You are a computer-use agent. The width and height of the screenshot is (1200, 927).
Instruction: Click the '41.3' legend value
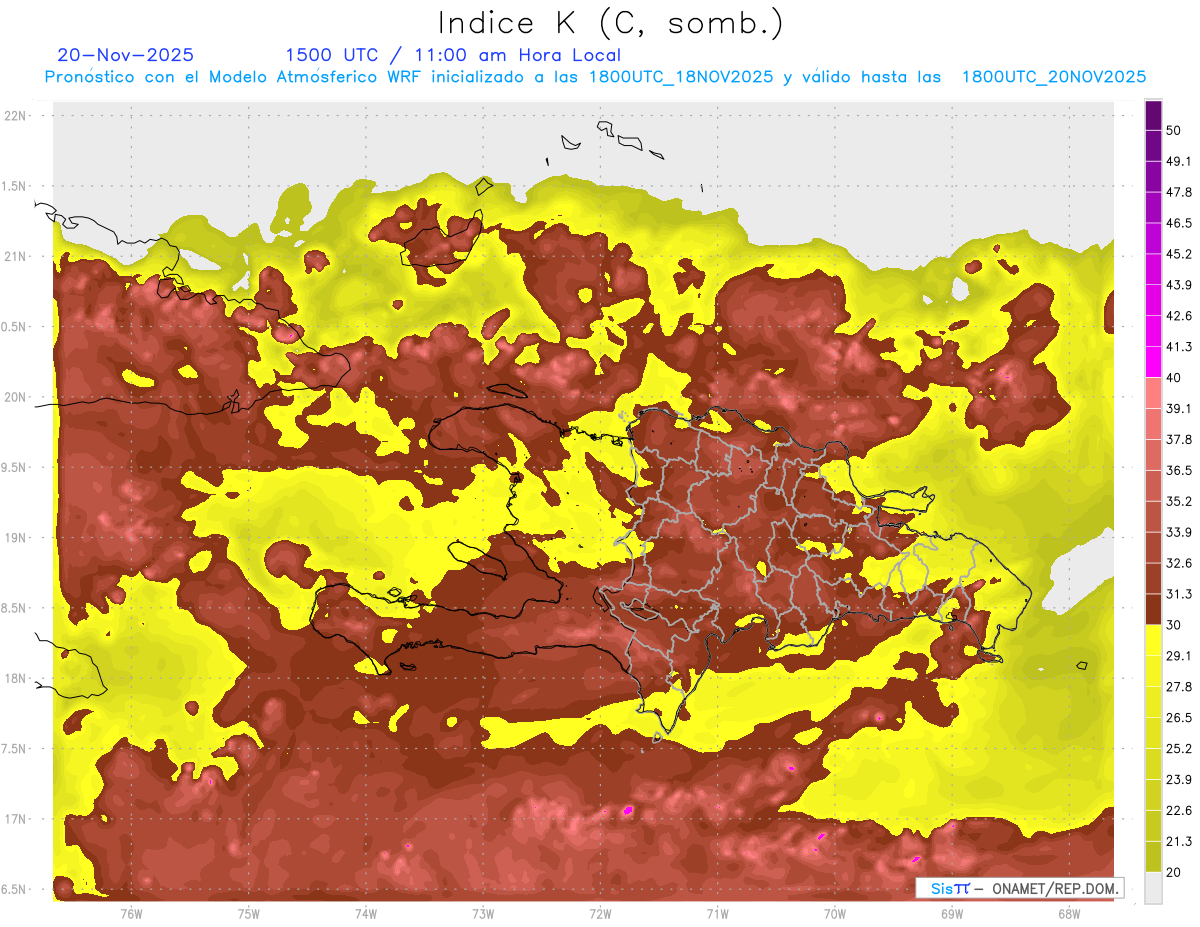1179,348
